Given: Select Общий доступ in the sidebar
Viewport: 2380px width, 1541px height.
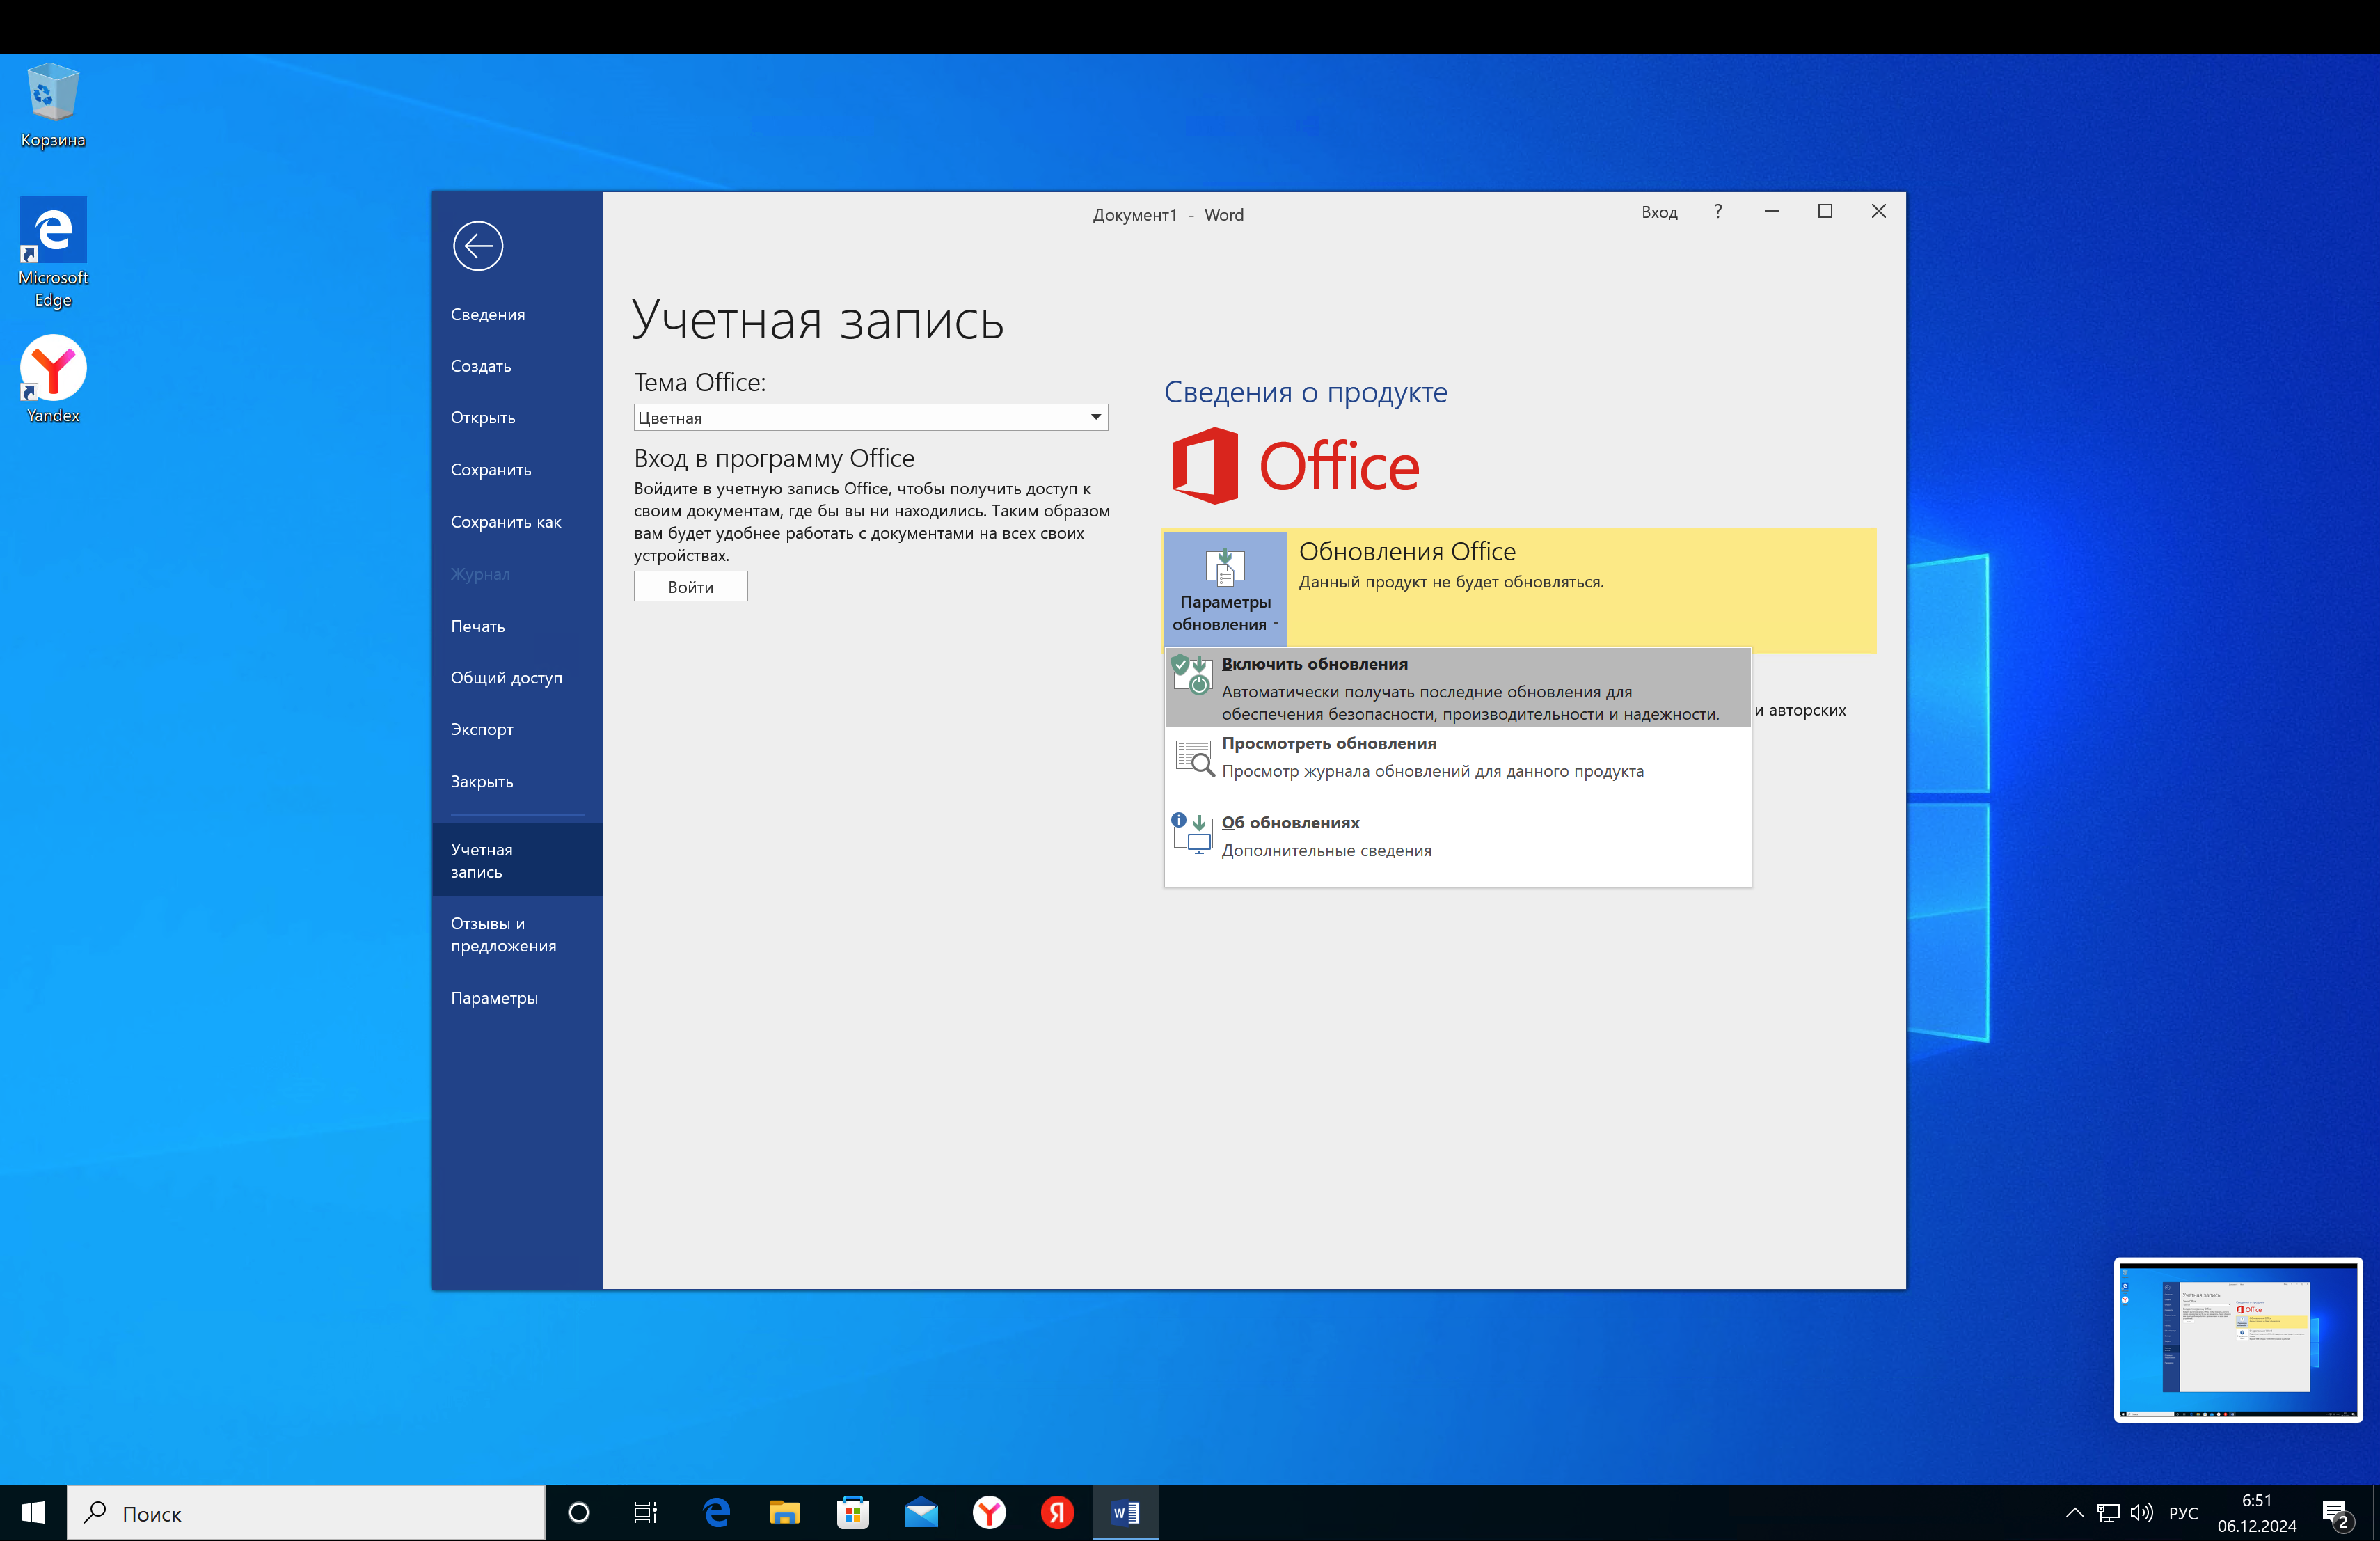Looking at the screenshot, I should [506, 678].
